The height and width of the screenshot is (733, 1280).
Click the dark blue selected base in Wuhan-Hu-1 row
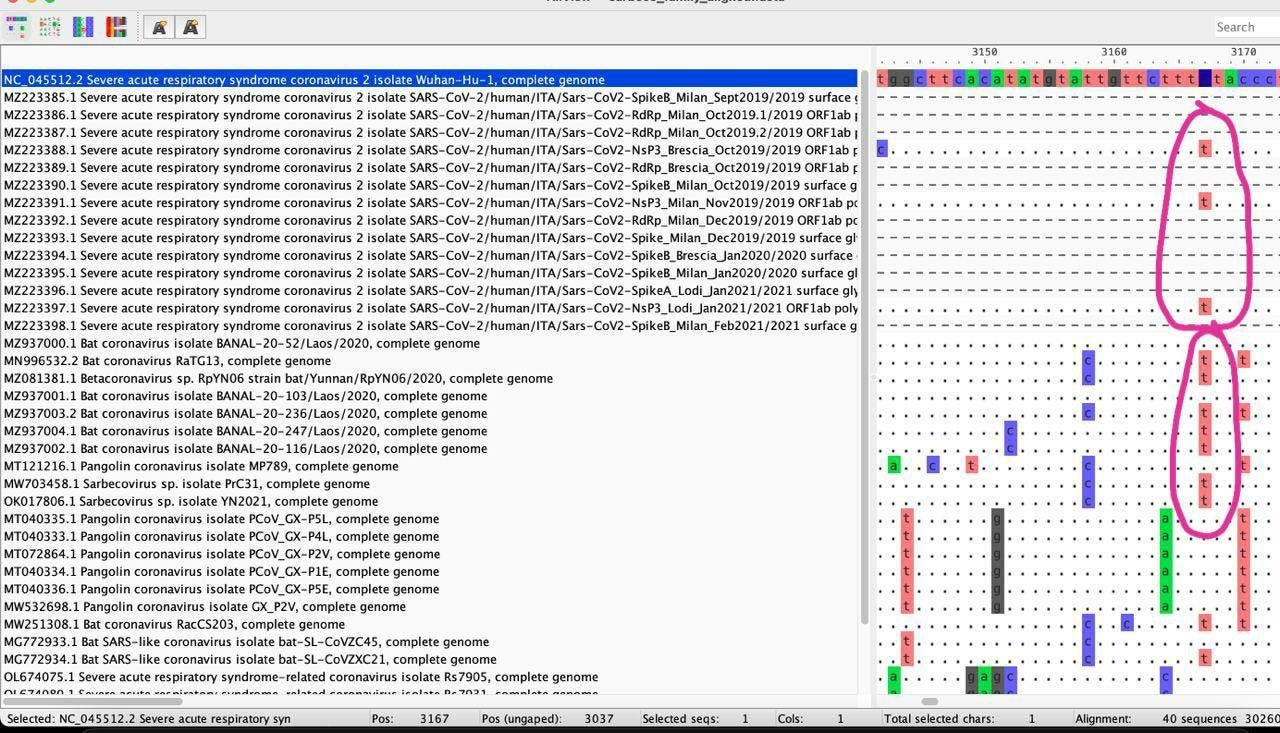point(1204,79)
